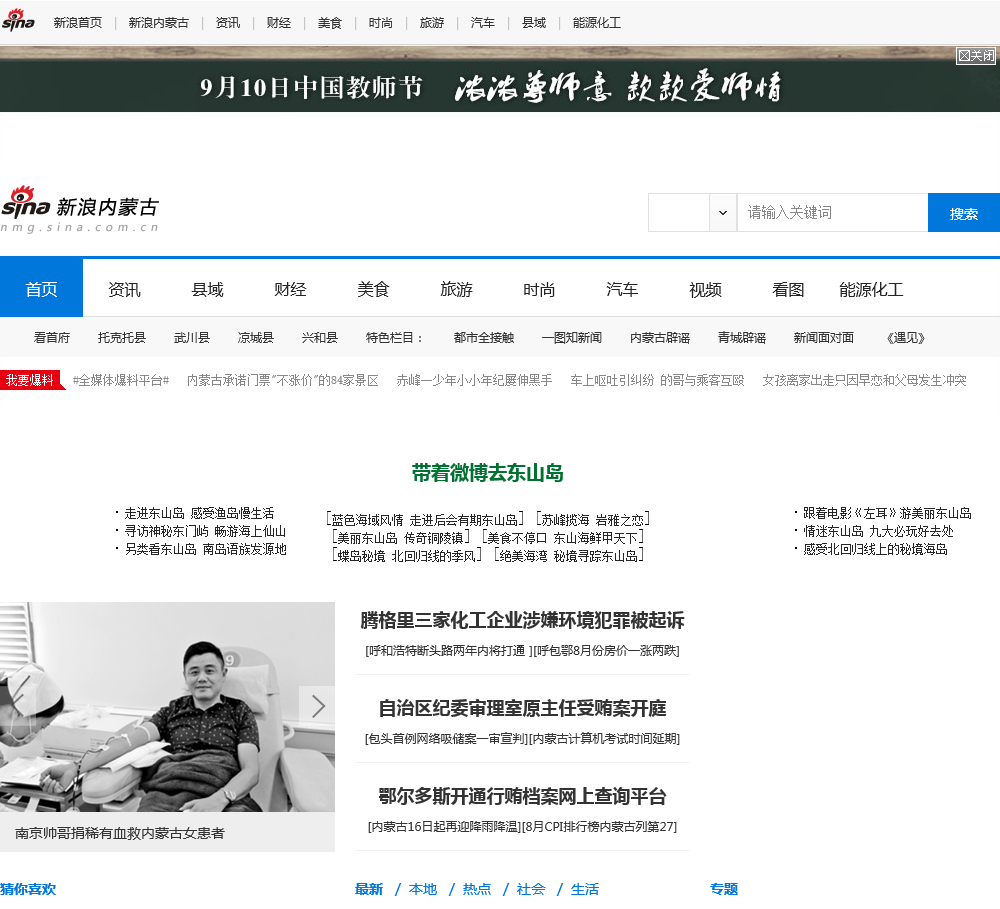Open 看首府 sub-navigation link
Screen dimensions: 1000x909
click(52, 337)
